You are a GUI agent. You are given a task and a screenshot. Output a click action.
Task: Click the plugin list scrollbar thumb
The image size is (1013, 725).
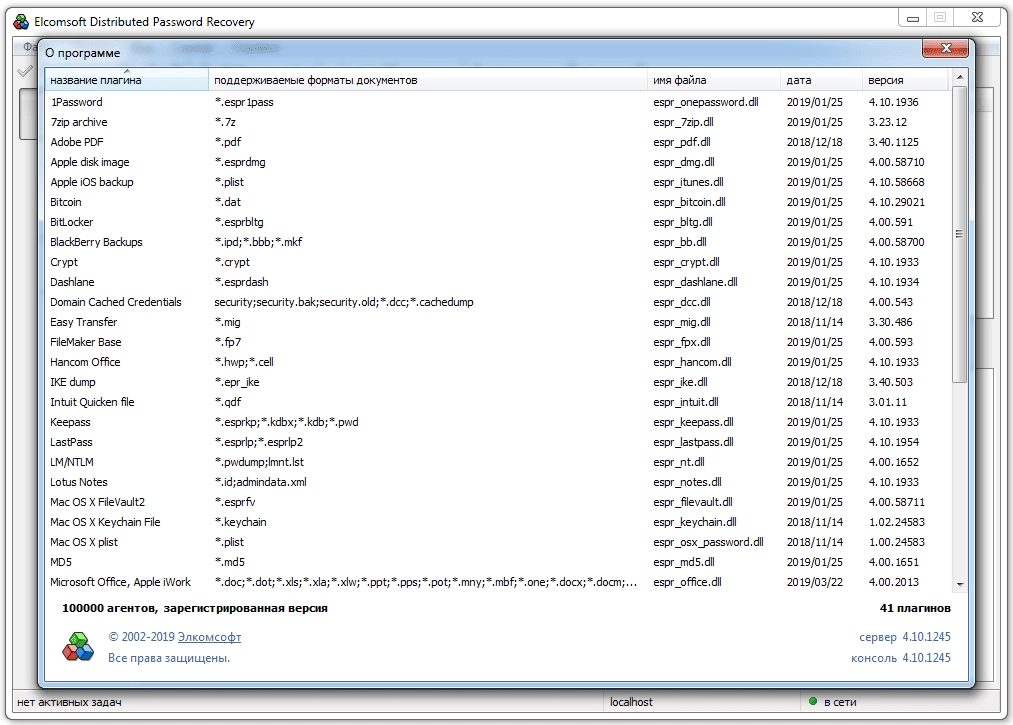click(x=960, y=234)
